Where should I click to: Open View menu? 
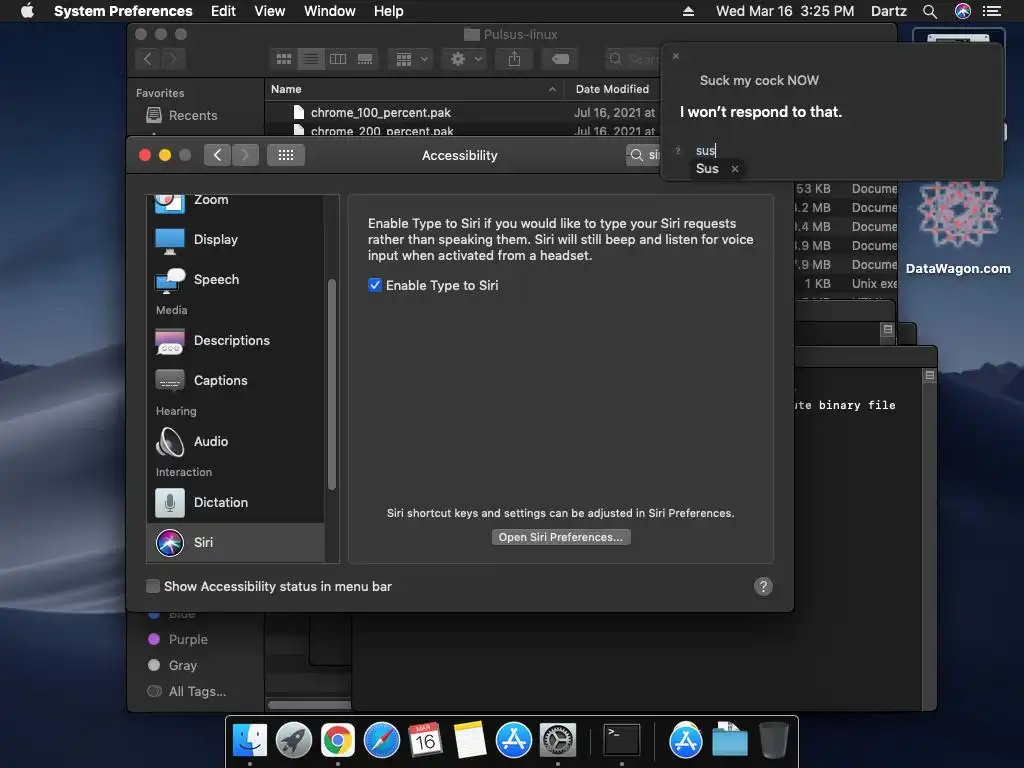270,11
